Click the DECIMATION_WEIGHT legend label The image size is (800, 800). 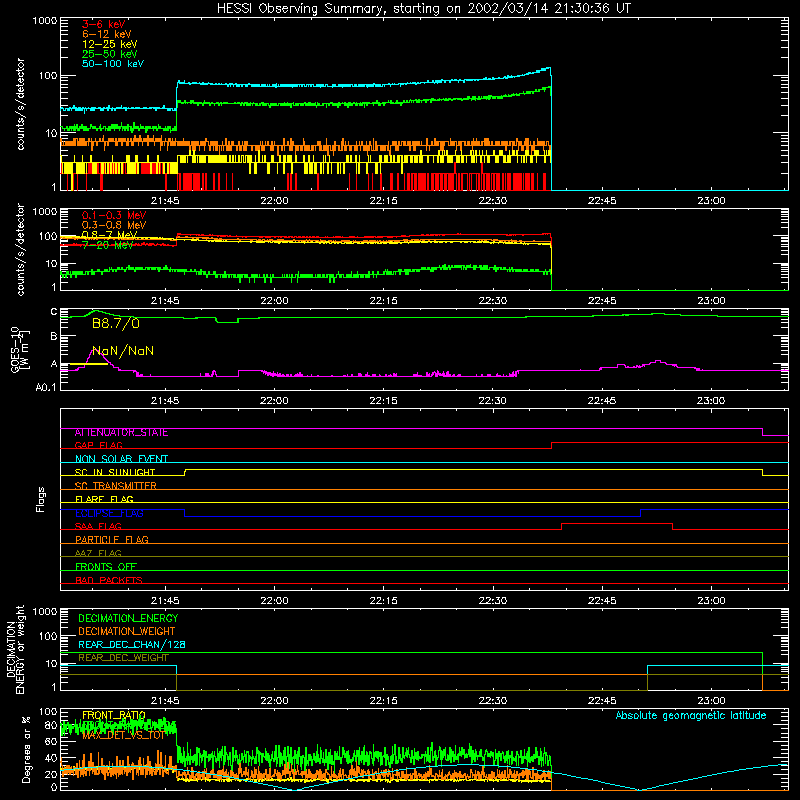point(127,631)
